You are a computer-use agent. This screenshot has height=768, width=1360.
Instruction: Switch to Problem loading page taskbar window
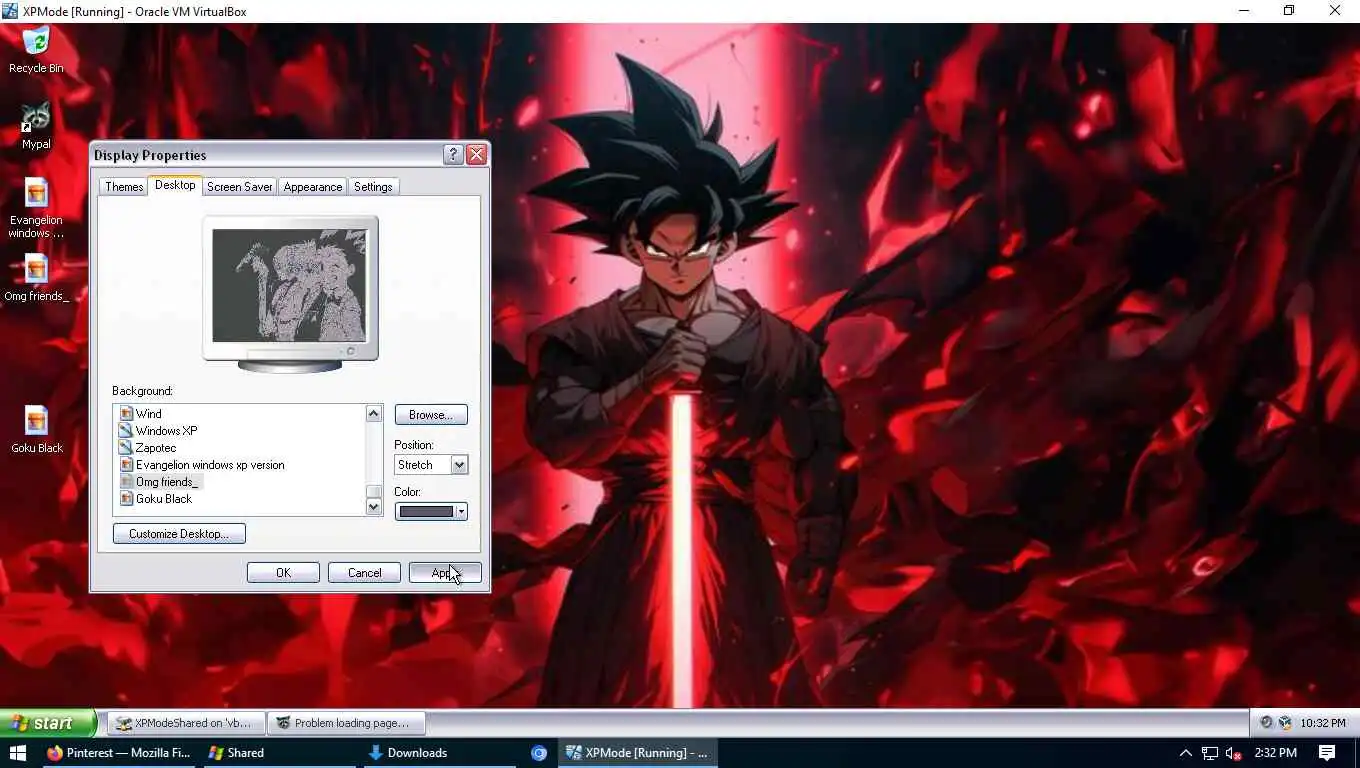[x=346, y=723]
